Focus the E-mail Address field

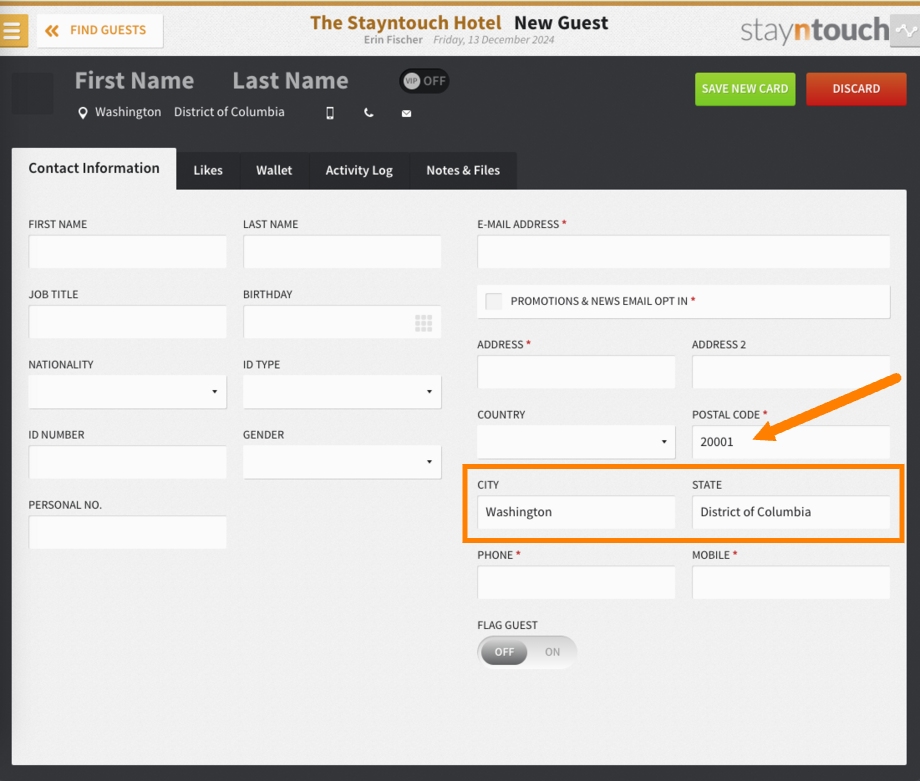pos(684,252)
